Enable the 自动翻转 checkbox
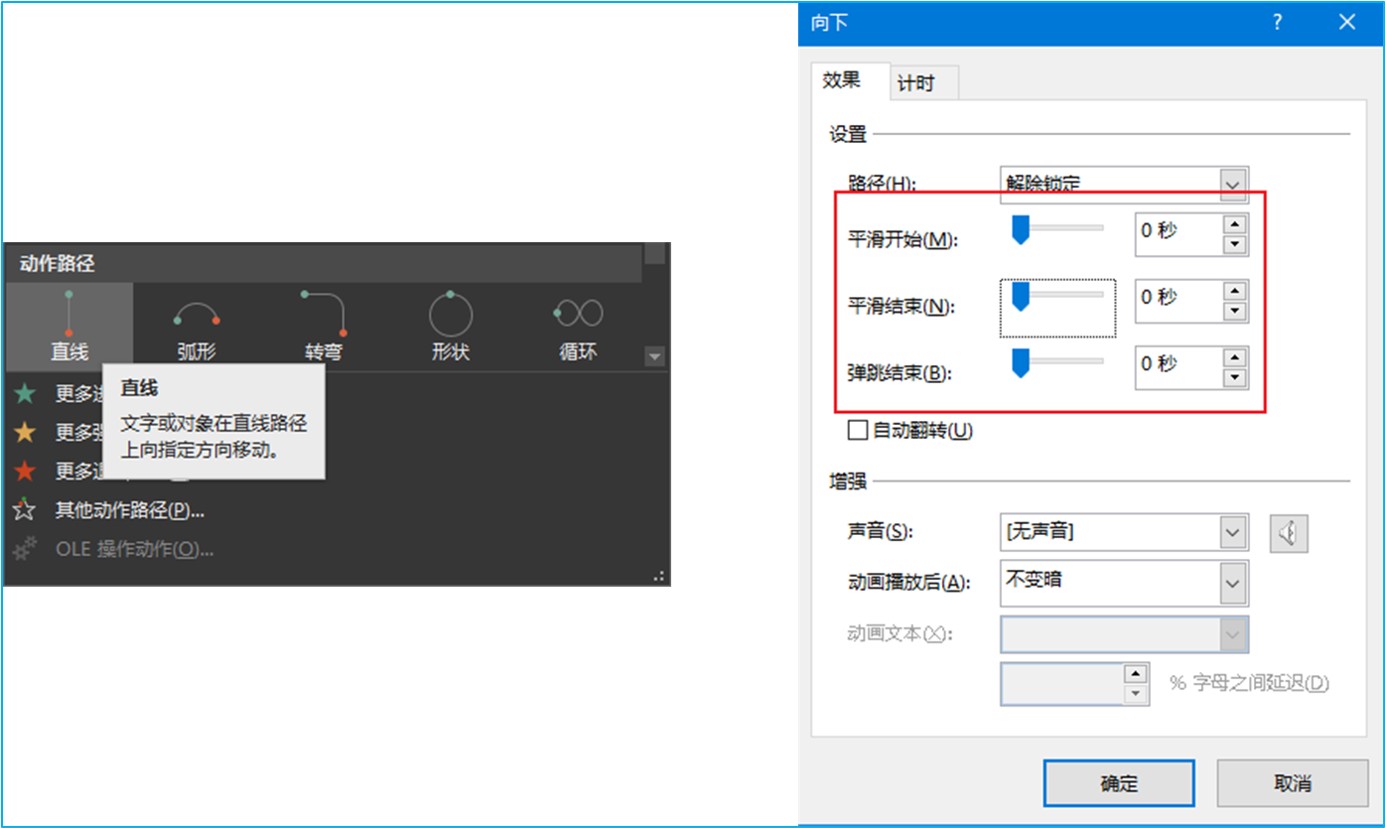The image size is (1386, 828). point(857,430)
